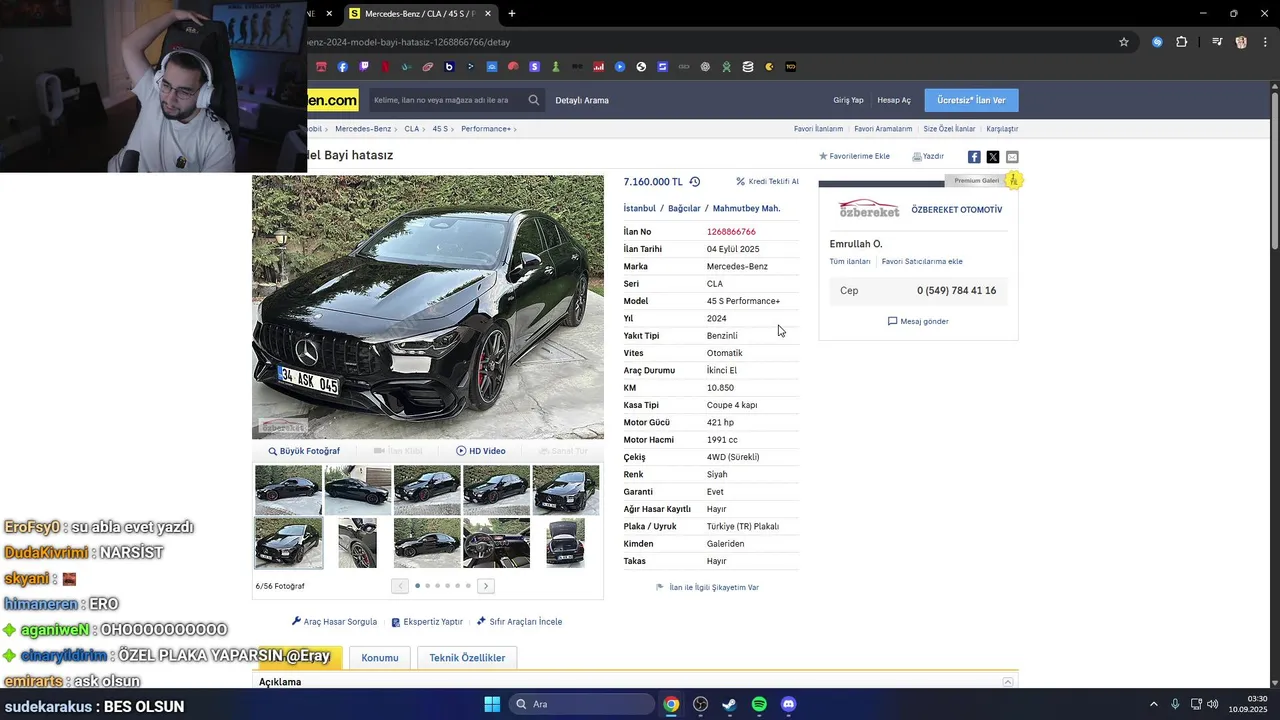The width and height of the screenshot is (1280, 720).
Task: Open the Chrome three-dot menu
Action: [1264, 42]
